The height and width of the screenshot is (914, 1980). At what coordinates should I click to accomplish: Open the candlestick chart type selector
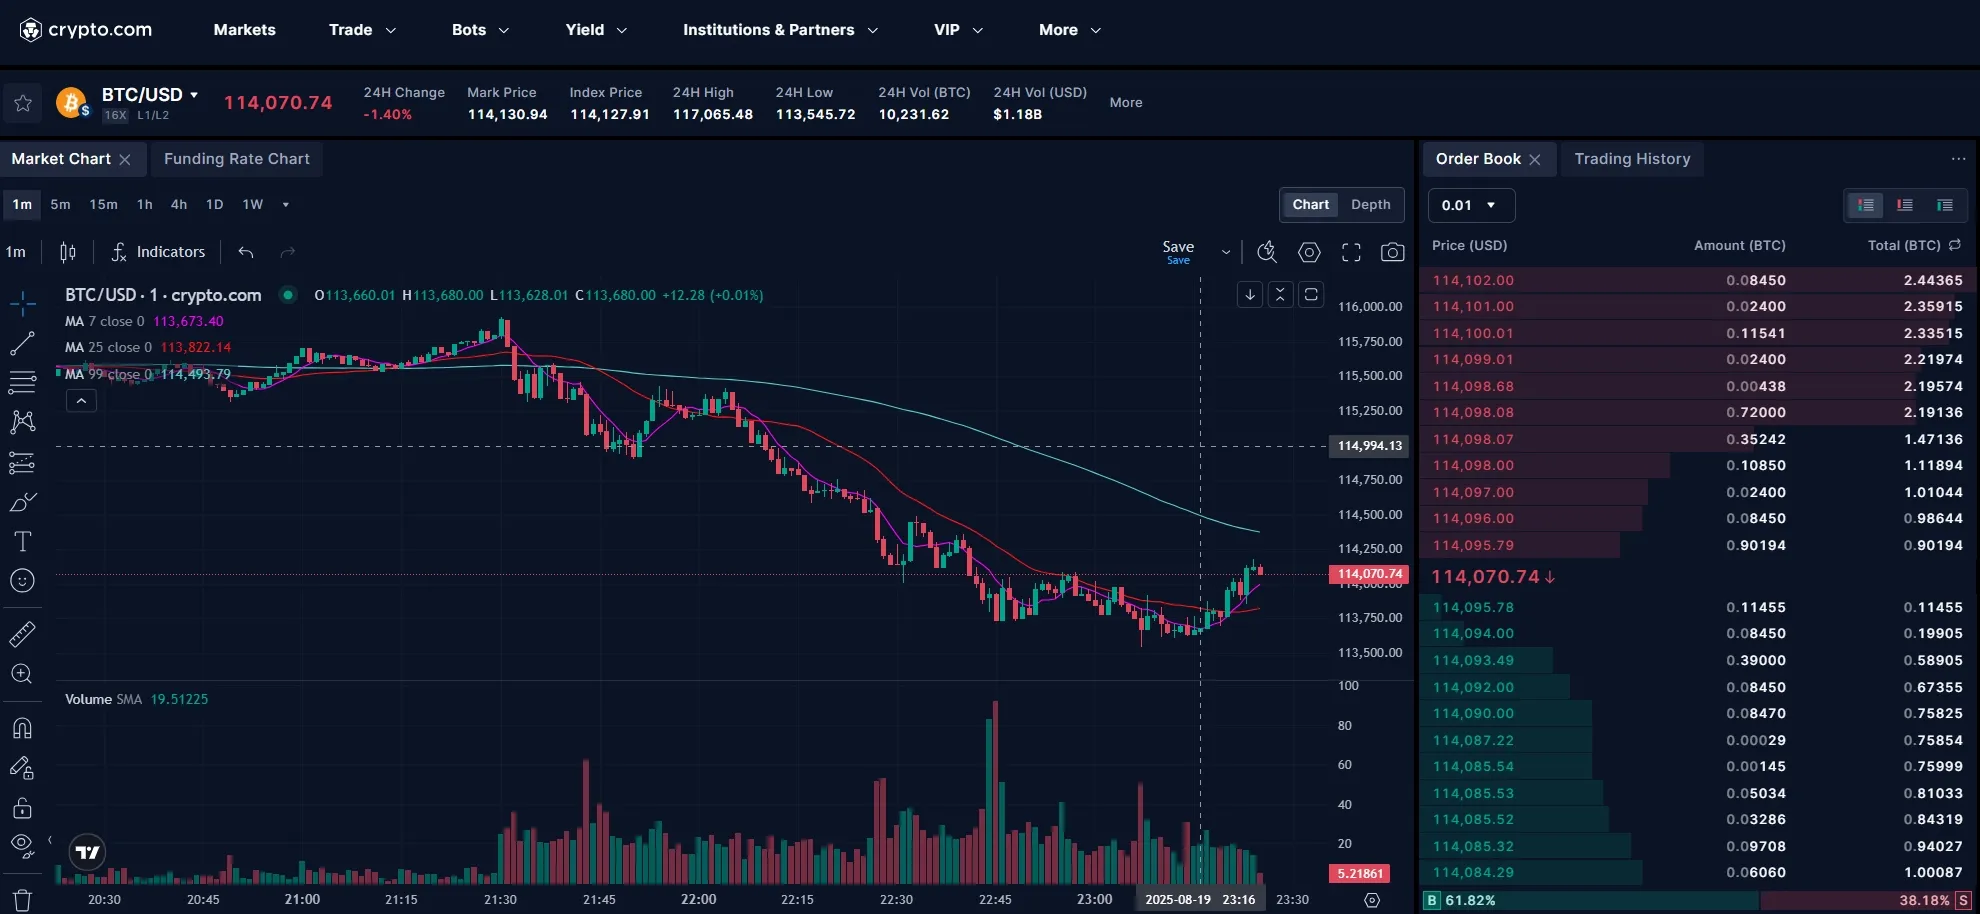[x=68, y=253]
